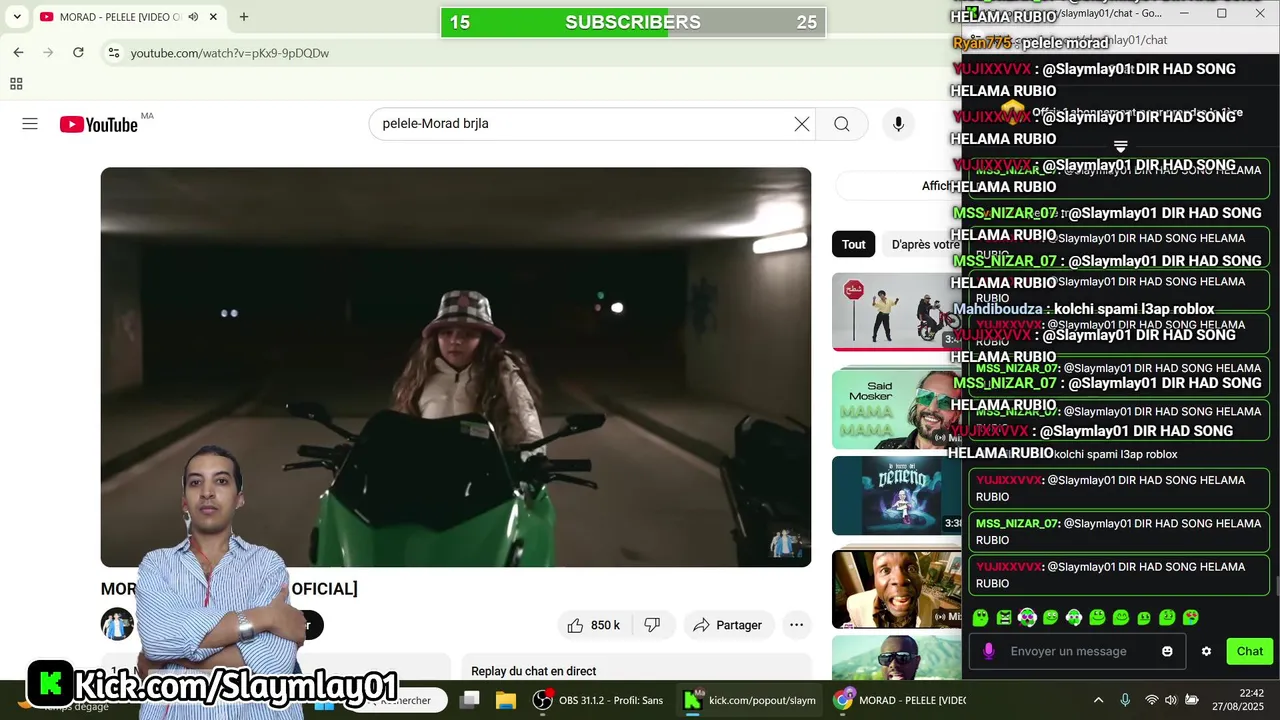The width and height of the screenshot is (1280, 720).
Task: Dislike the video
Action: tap(652, 625)
